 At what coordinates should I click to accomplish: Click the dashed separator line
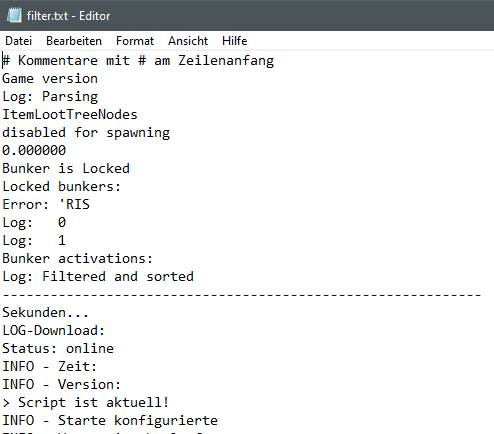pos(242,295)
